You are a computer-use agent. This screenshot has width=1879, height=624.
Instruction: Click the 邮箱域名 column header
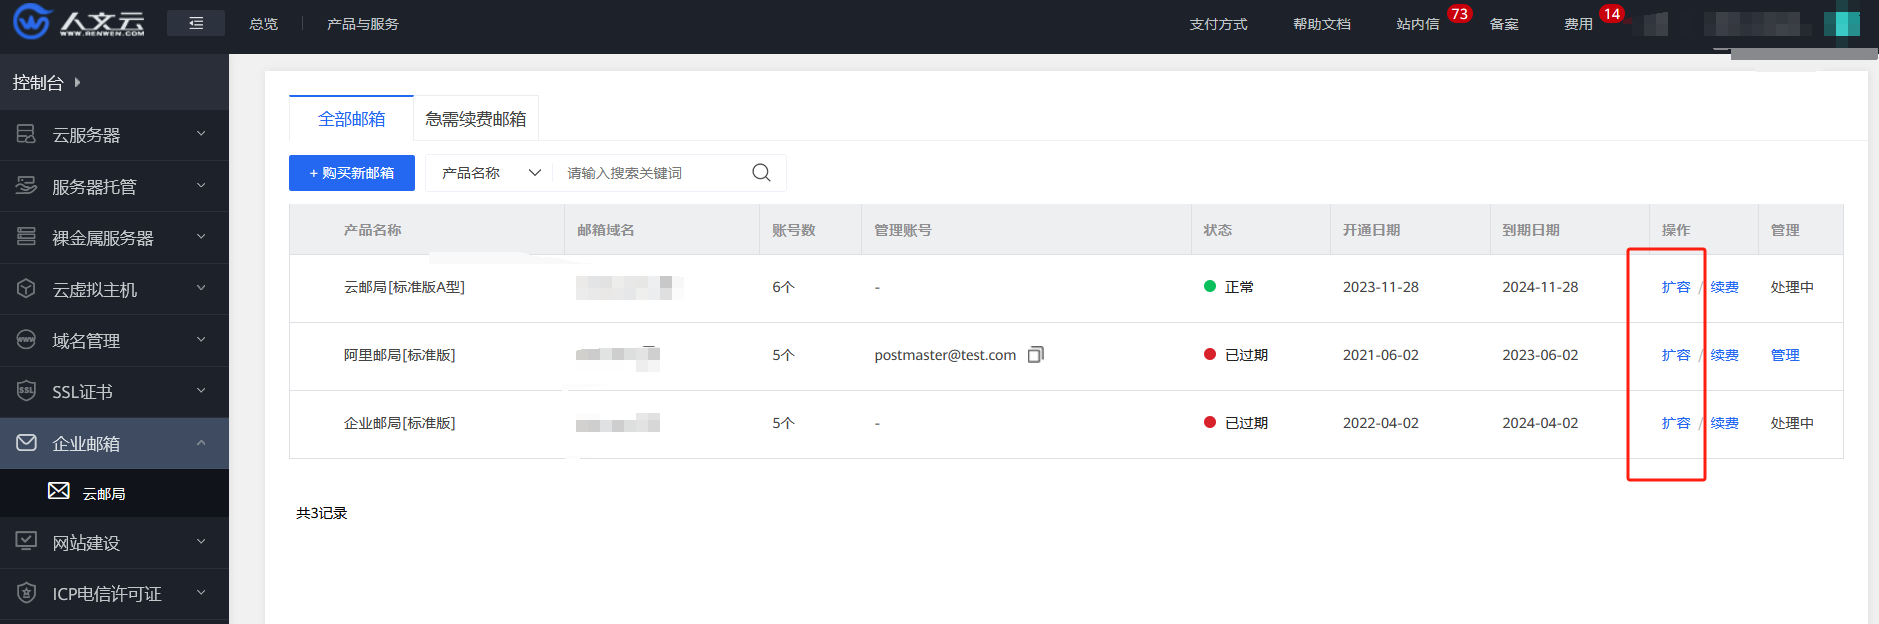[606, 230]
